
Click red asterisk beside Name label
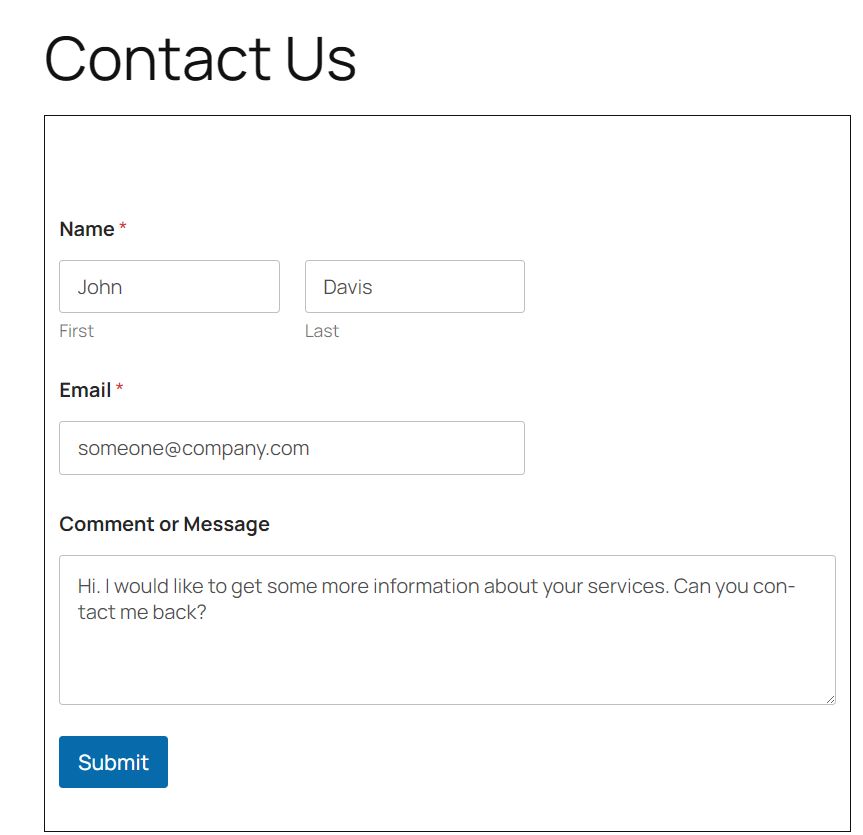pos(123,229)
